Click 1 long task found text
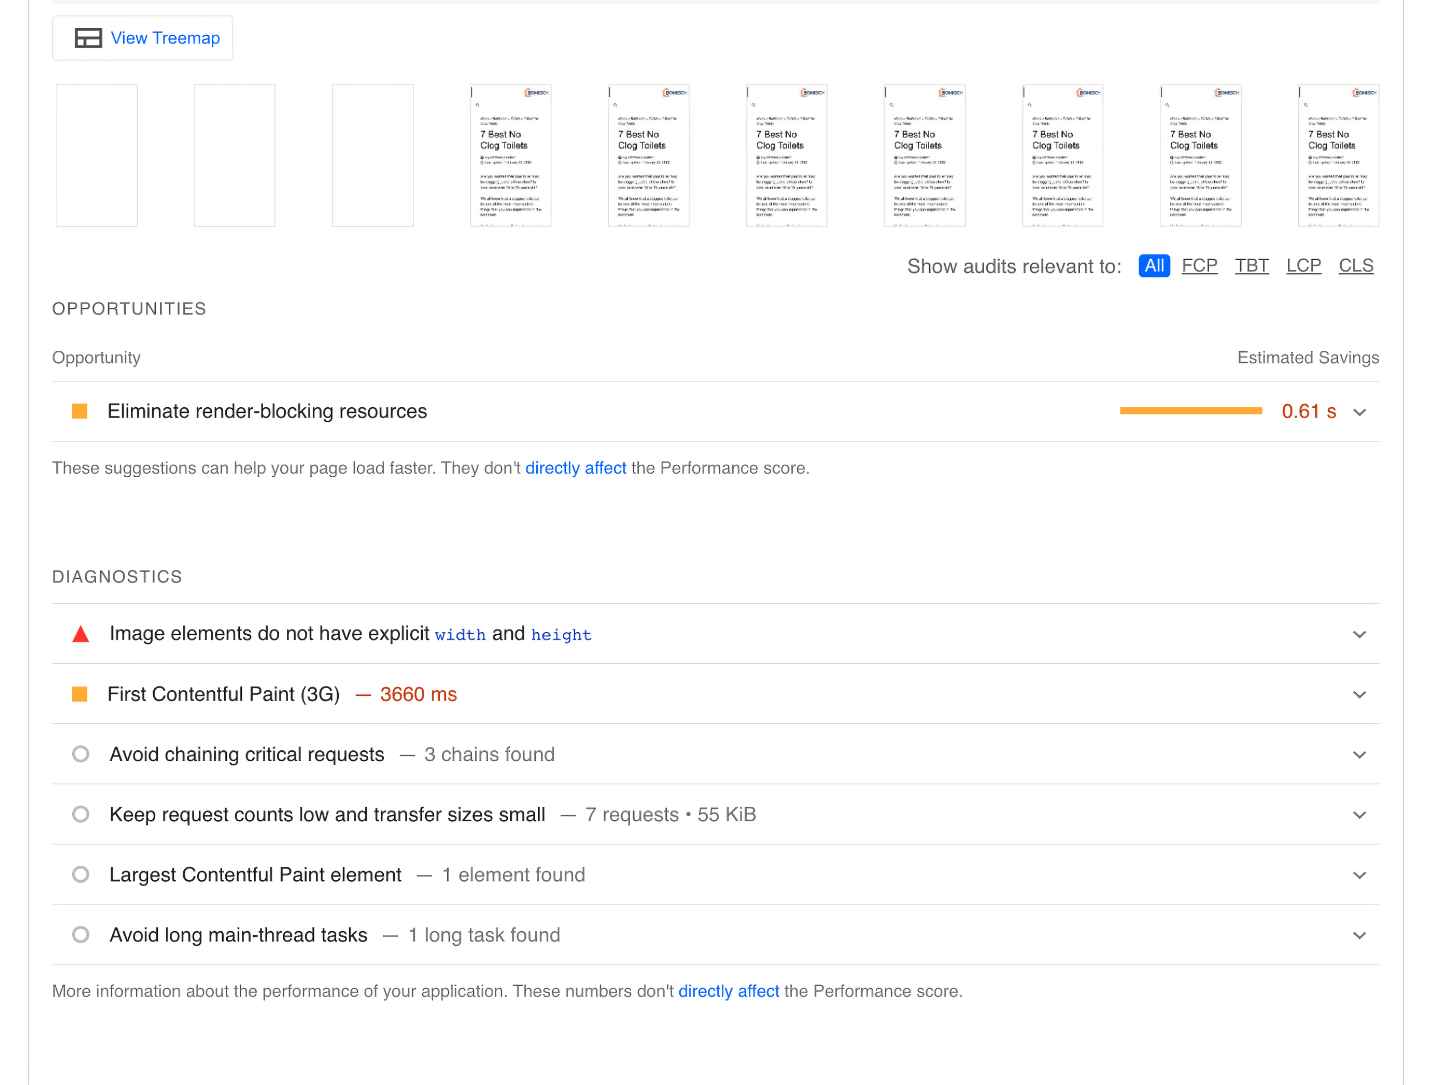Viewport: 1440px width, 1085px height. [484, 934]
